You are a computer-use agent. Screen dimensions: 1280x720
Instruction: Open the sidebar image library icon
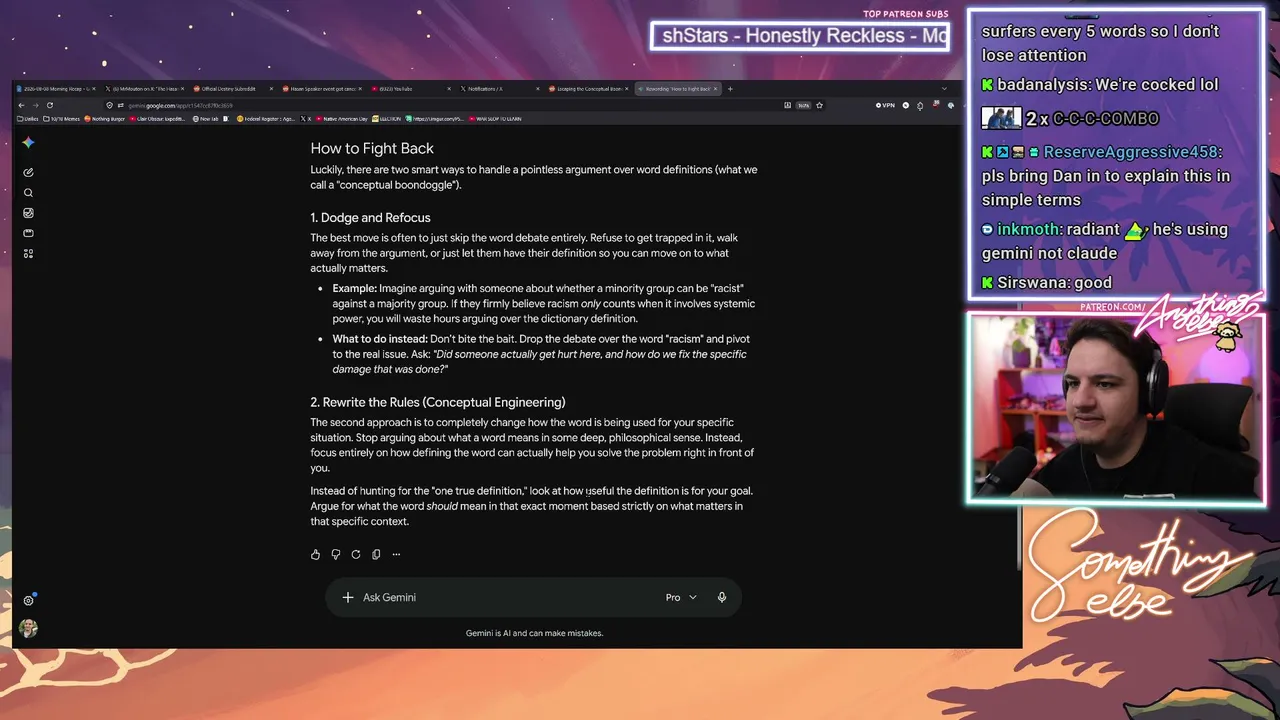pyautogui.click(x=28, y=213)
